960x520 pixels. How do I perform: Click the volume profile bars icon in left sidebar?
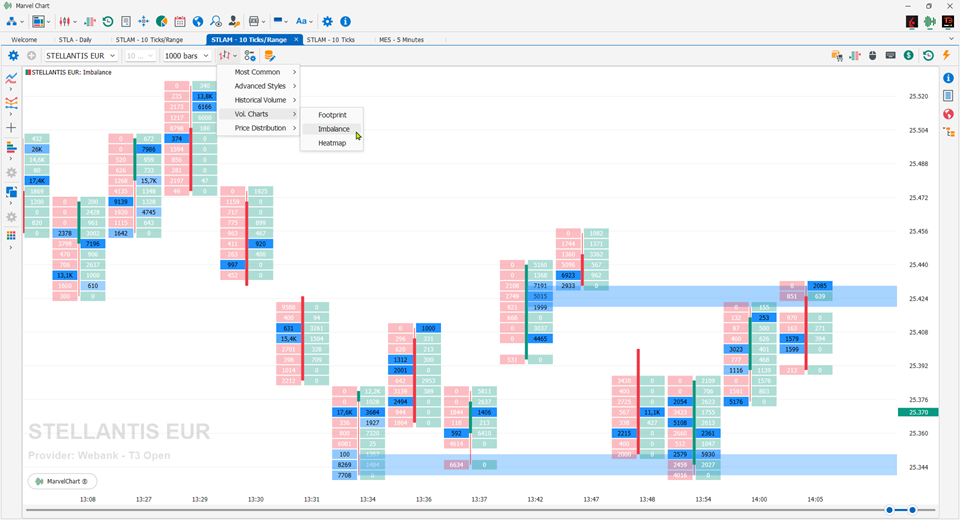(11, 148)
